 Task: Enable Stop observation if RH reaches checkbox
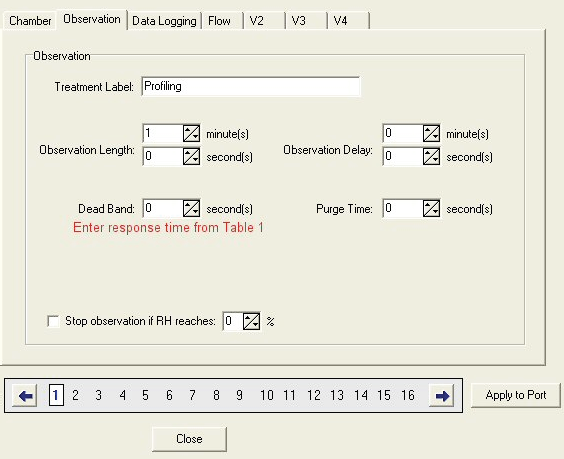click(x=53, y=321)
